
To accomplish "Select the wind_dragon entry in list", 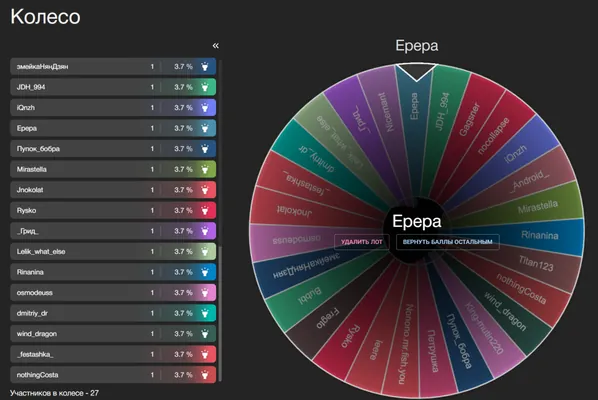I will 113,334.
